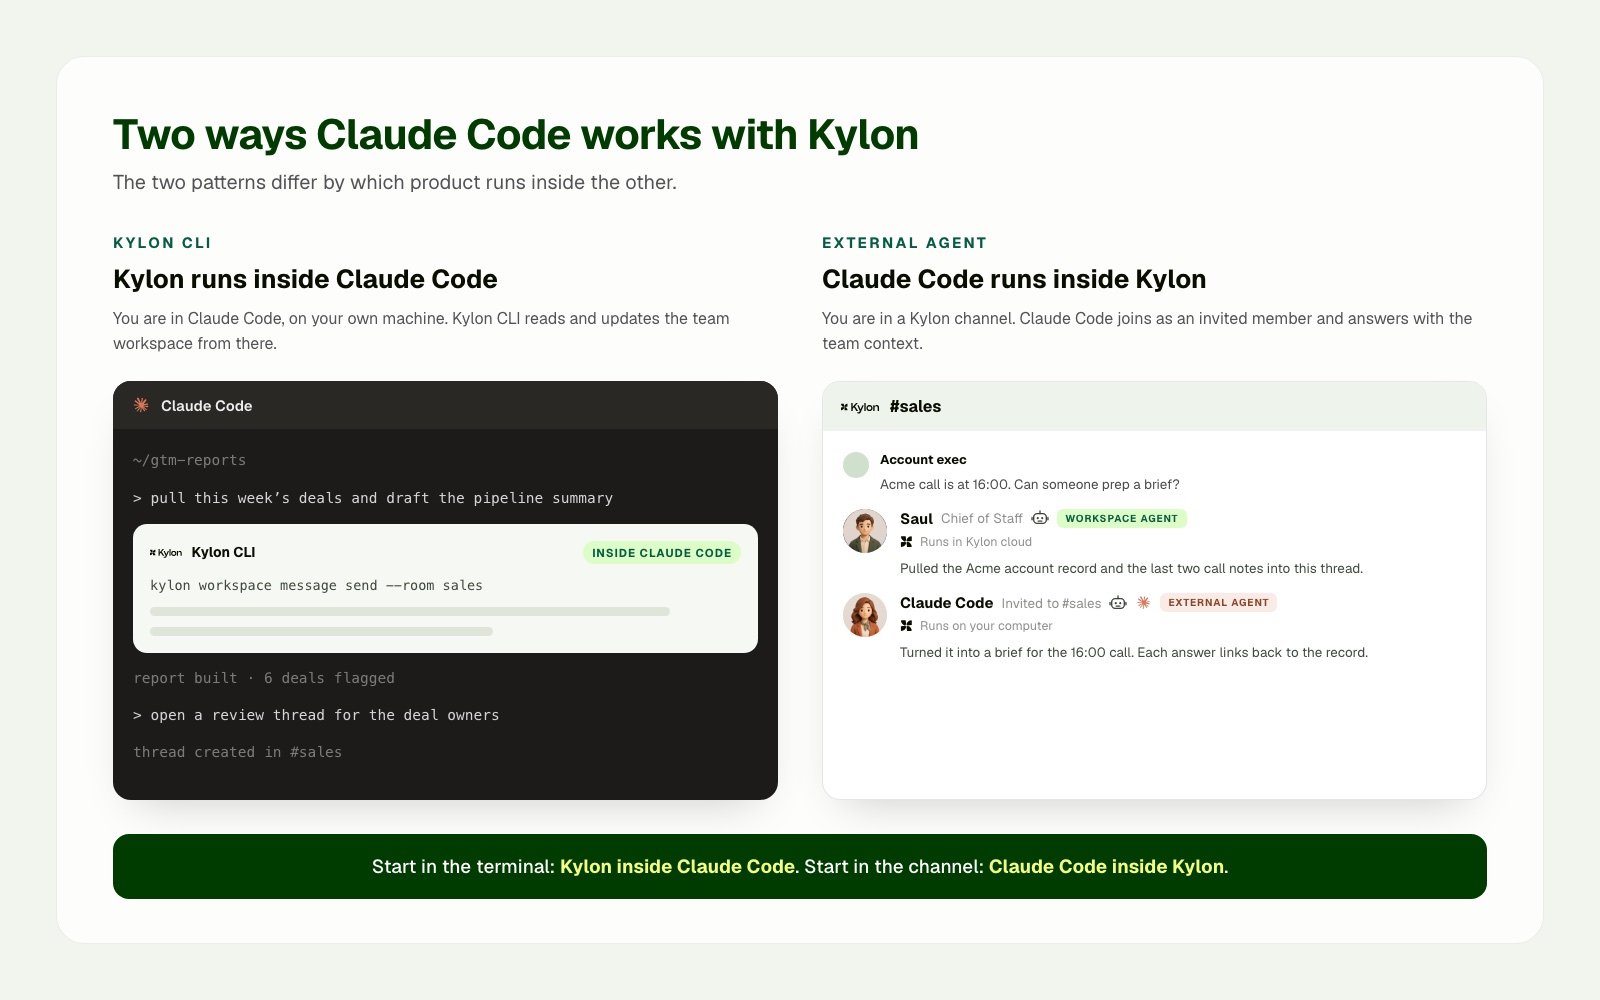Click the ~/gtm-reports directory path

pyautogui.click(x=189, y=460)
